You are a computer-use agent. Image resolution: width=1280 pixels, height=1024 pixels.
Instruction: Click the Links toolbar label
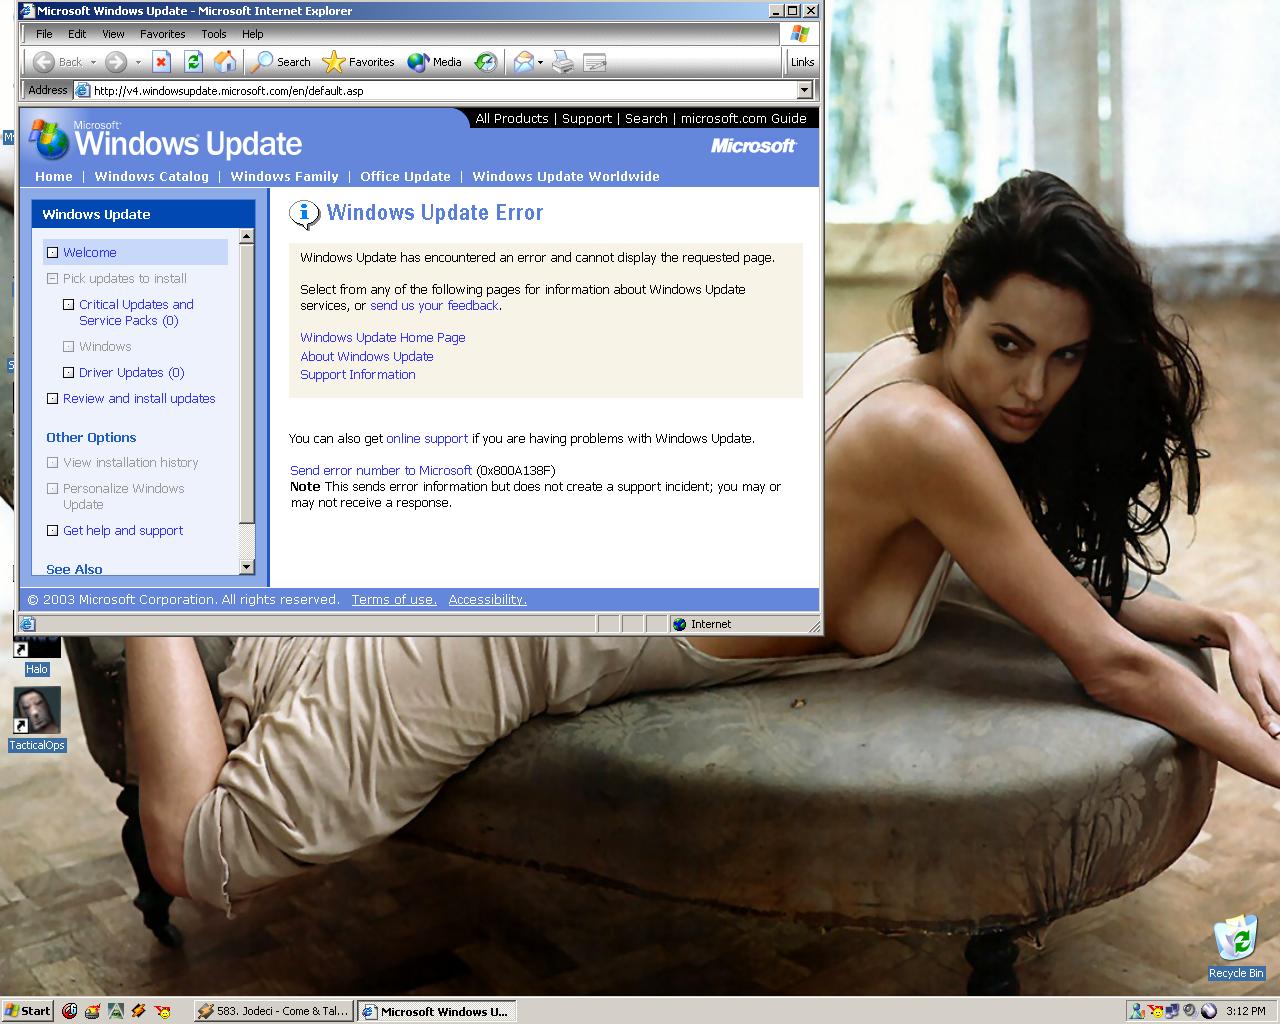point(802,62)
